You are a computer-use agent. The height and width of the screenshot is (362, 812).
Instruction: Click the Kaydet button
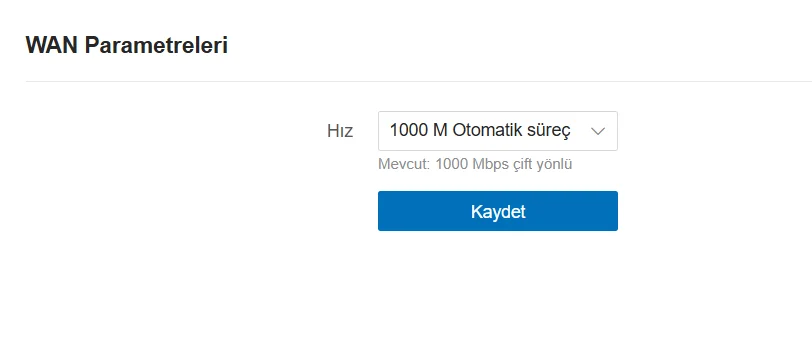tap(498, 211)
